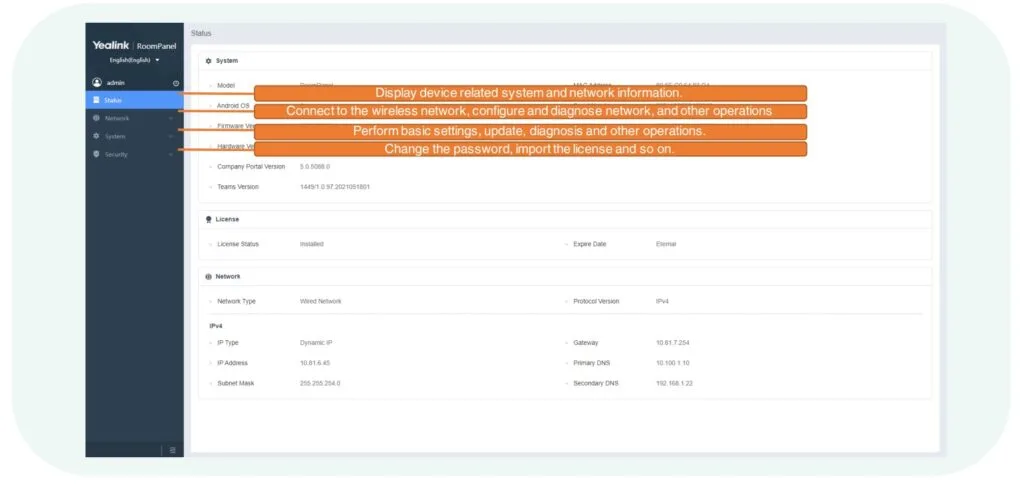This screenshot has height=486, width=1024.
Task: Click the logout power icon beside admin
Action: (x=176, y=84)
